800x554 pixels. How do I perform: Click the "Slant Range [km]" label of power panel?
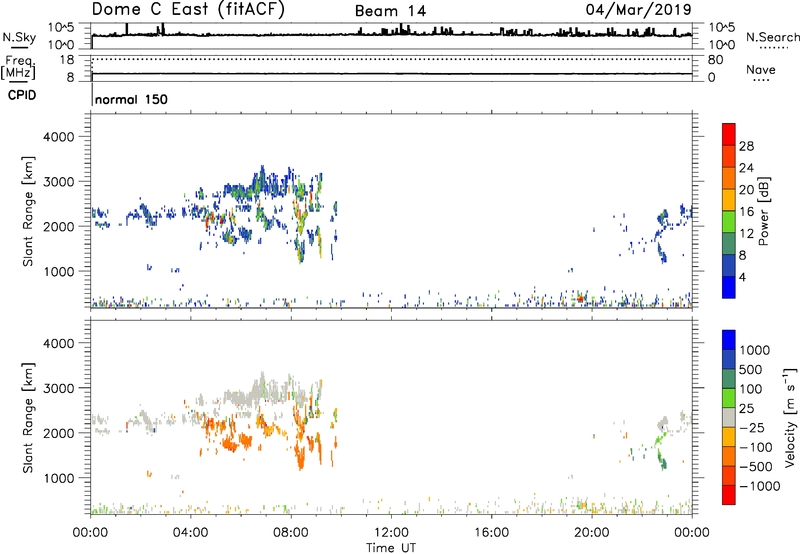pyautogui.click(x=28, y=211)
